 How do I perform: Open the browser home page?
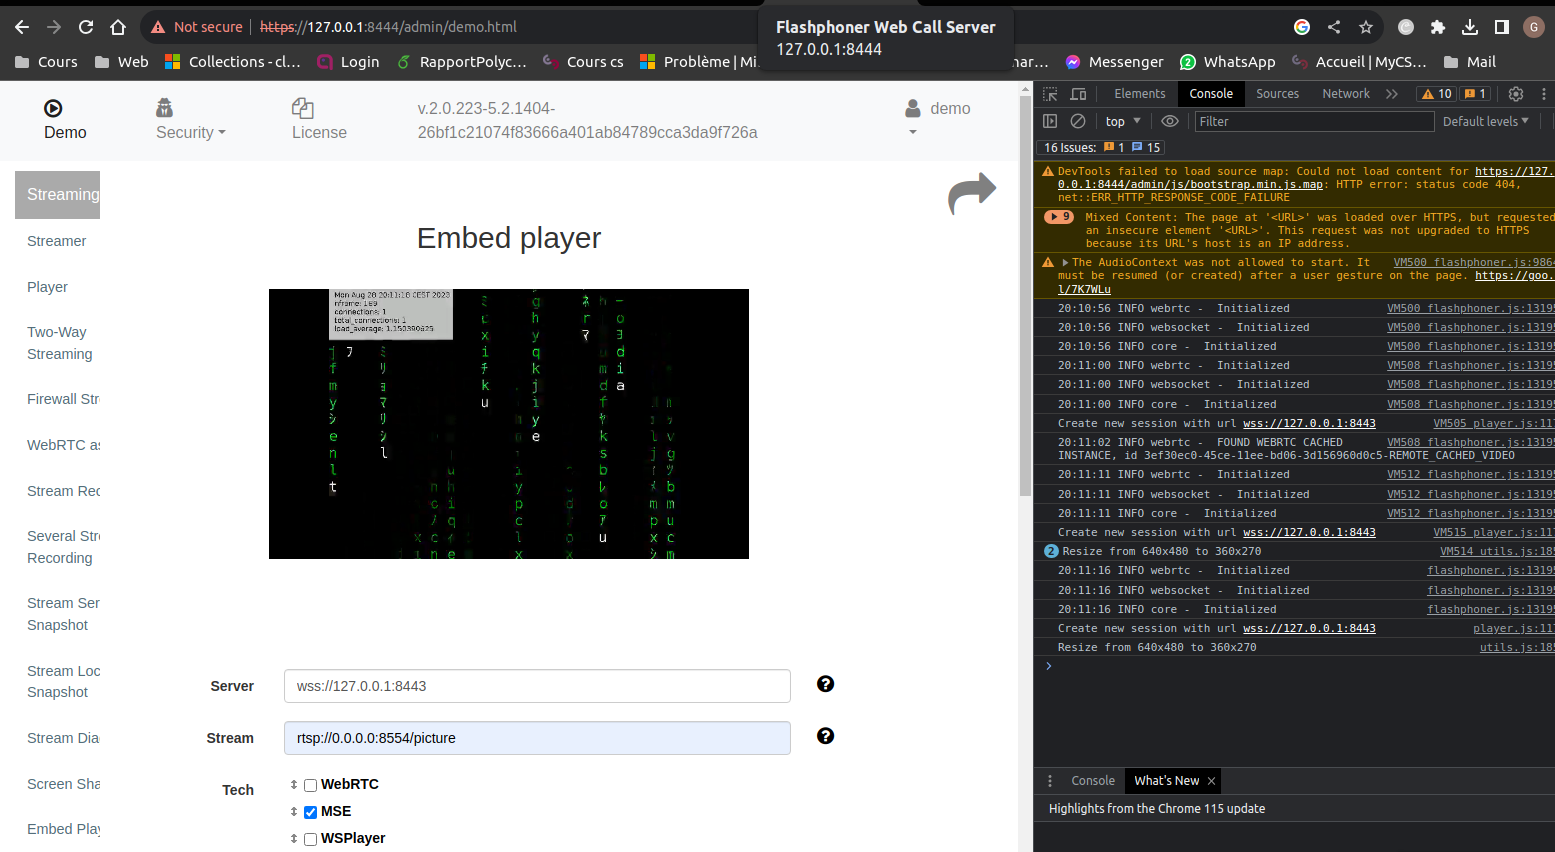point(118,27)
